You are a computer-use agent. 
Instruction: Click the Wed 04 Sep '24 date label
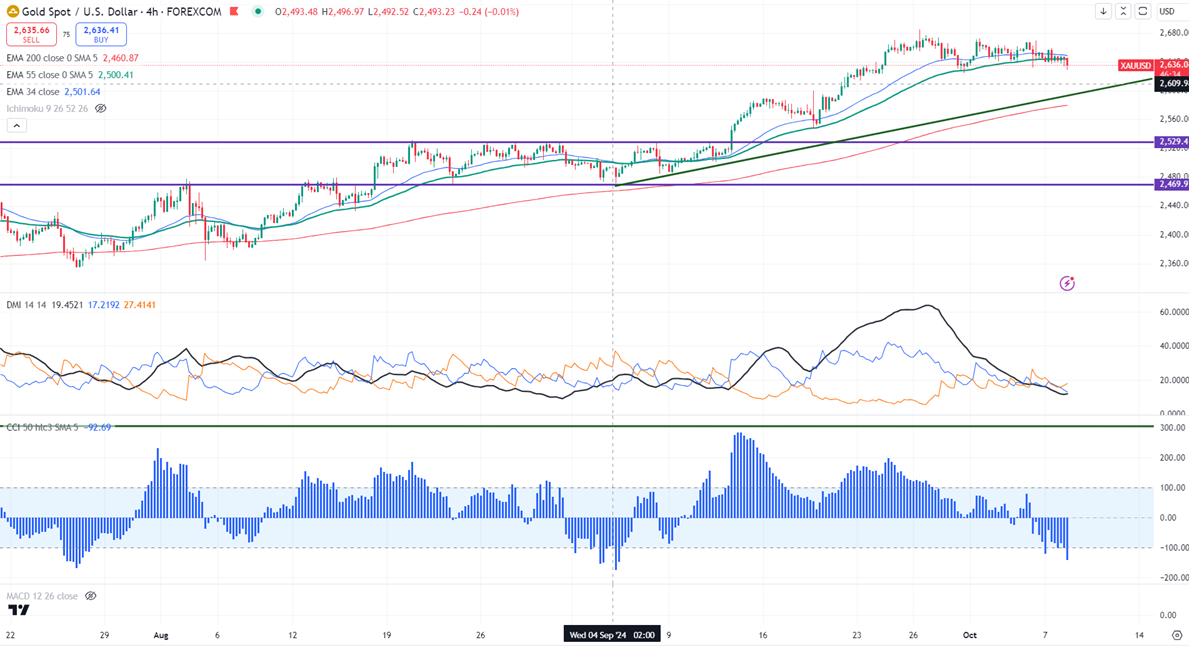pyautogui.click(x=612, y=635)
